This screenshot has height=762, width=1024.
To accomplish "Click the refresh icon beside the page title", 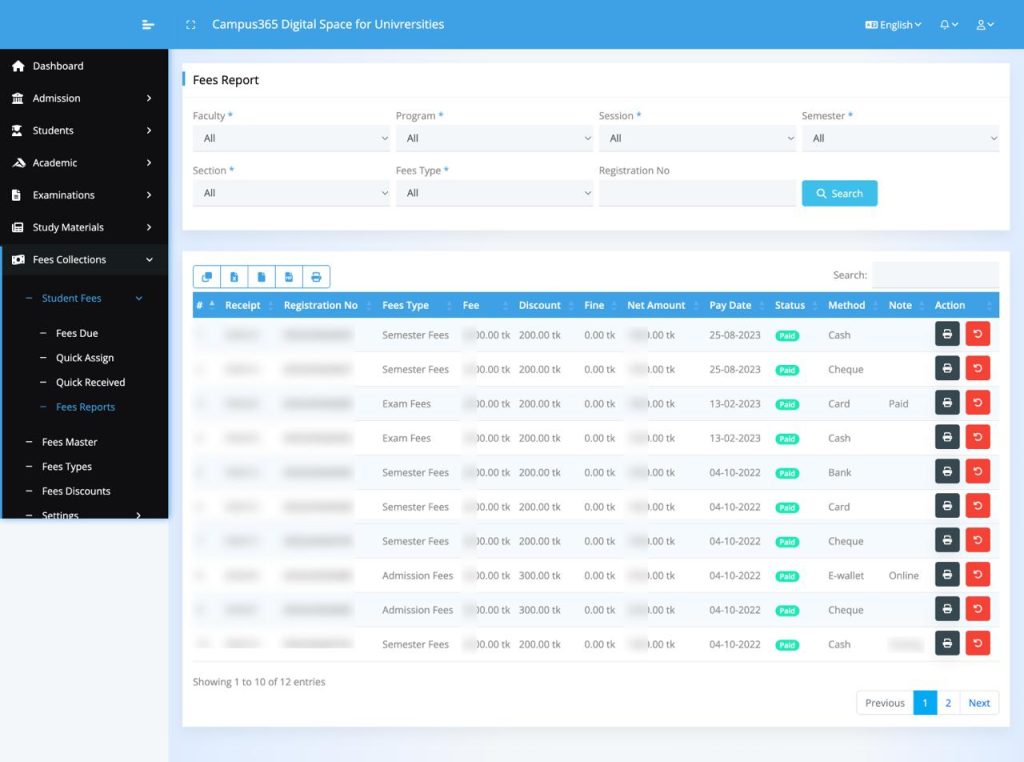I will click(190, 24).
